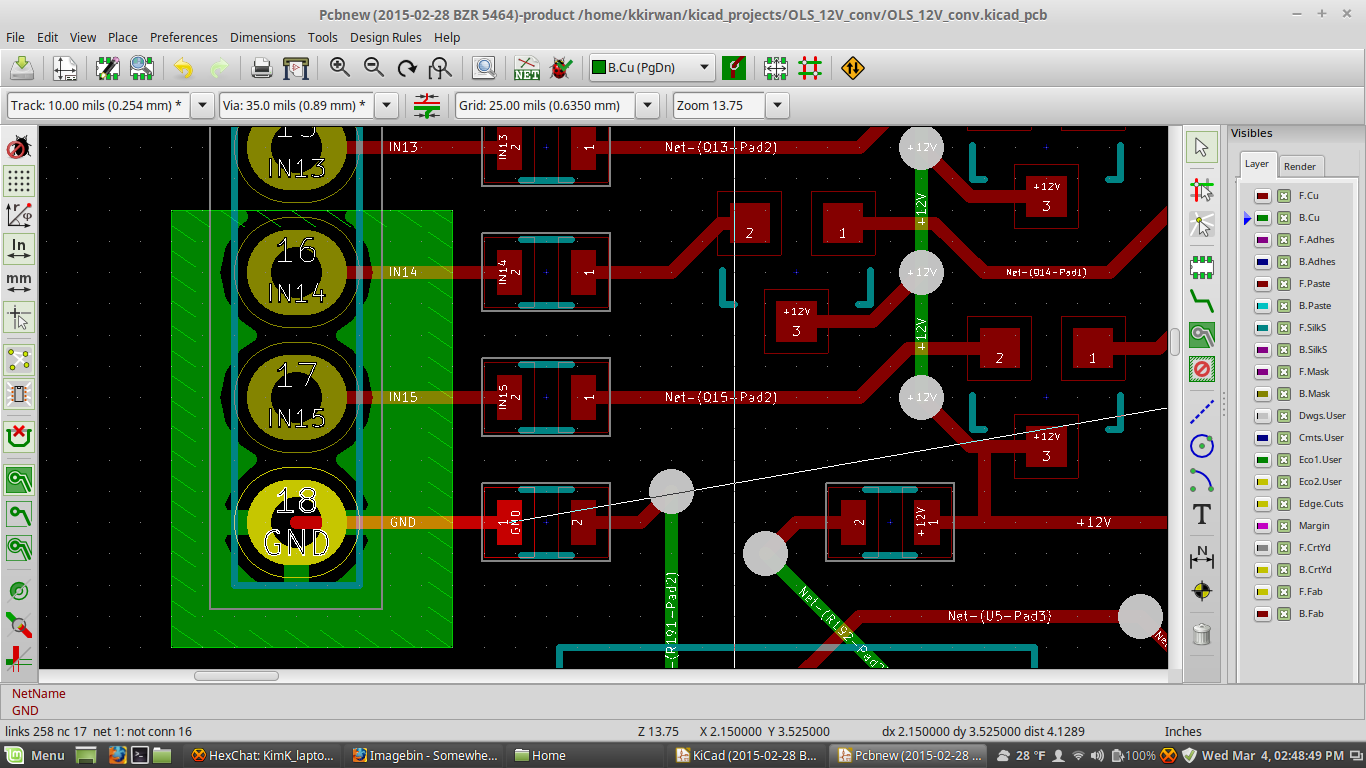
Task: Select the Add circle tool
Action: 1202,446
